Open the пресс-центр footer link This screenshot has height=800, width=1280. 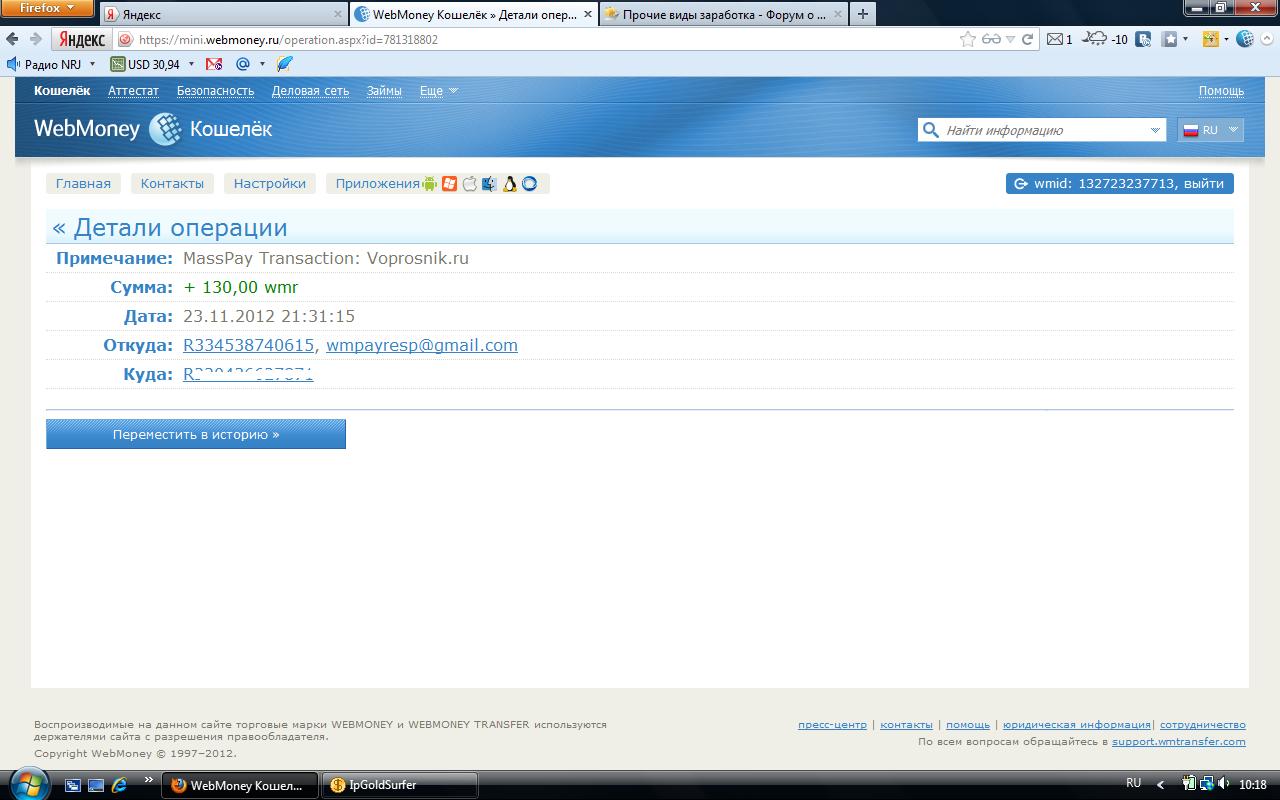832,725
